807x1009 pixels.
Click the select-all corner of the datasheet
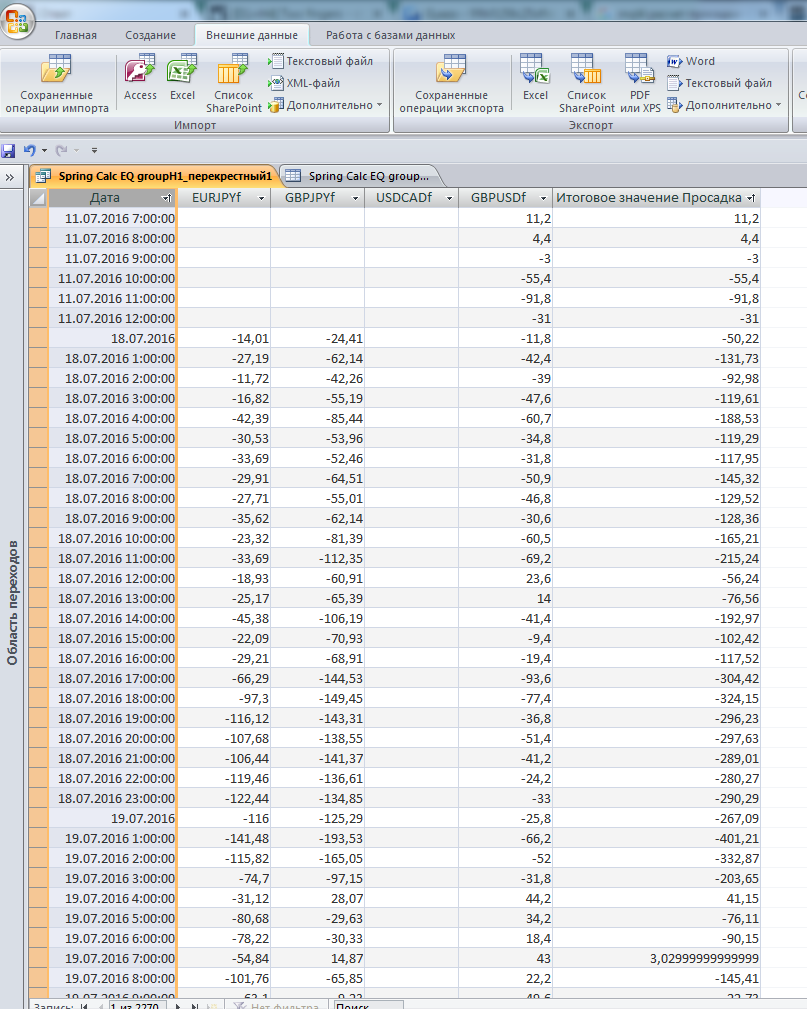(x=39, y=198)
